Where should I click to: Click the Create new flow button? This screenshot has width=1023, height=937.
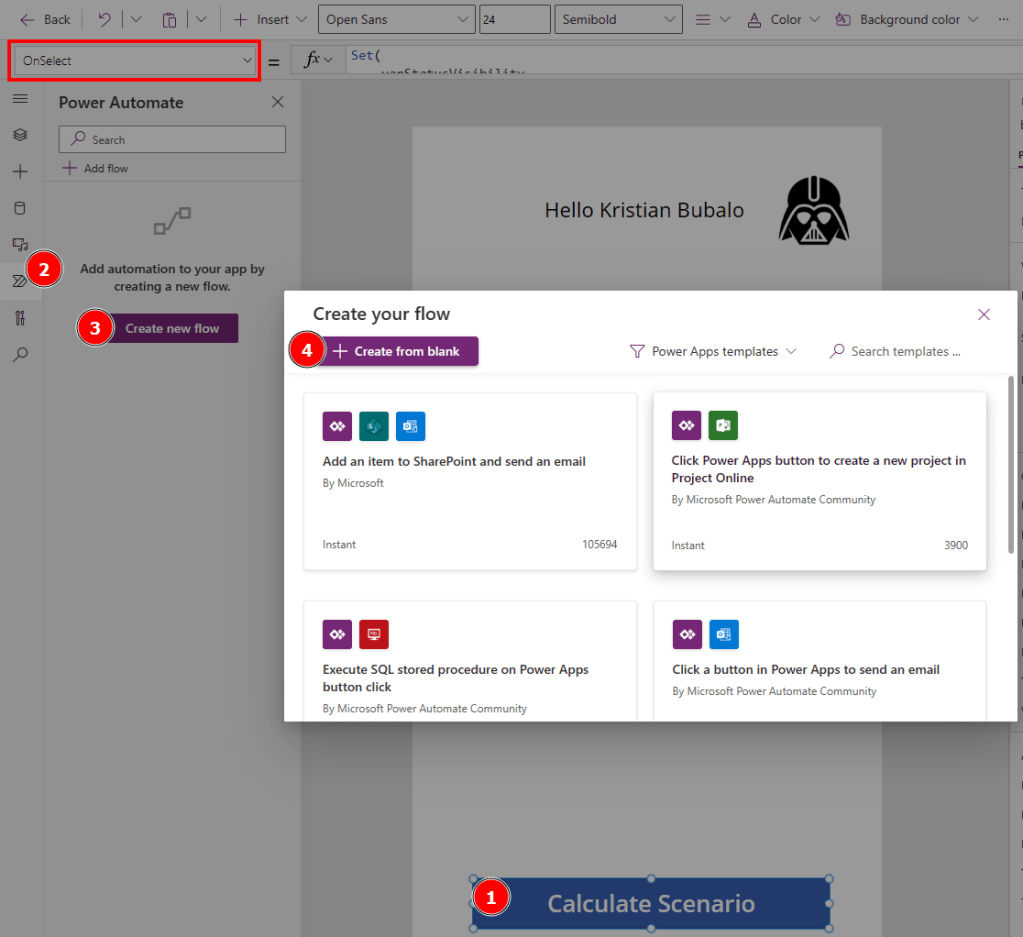tap(172, 328)
